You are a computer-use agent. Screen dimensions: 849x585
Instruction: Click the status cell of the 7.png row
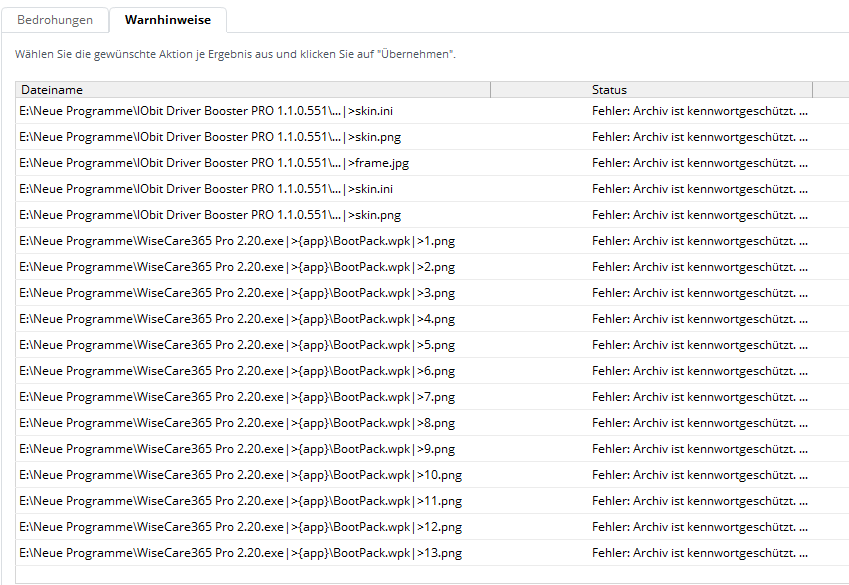(700, 397)
